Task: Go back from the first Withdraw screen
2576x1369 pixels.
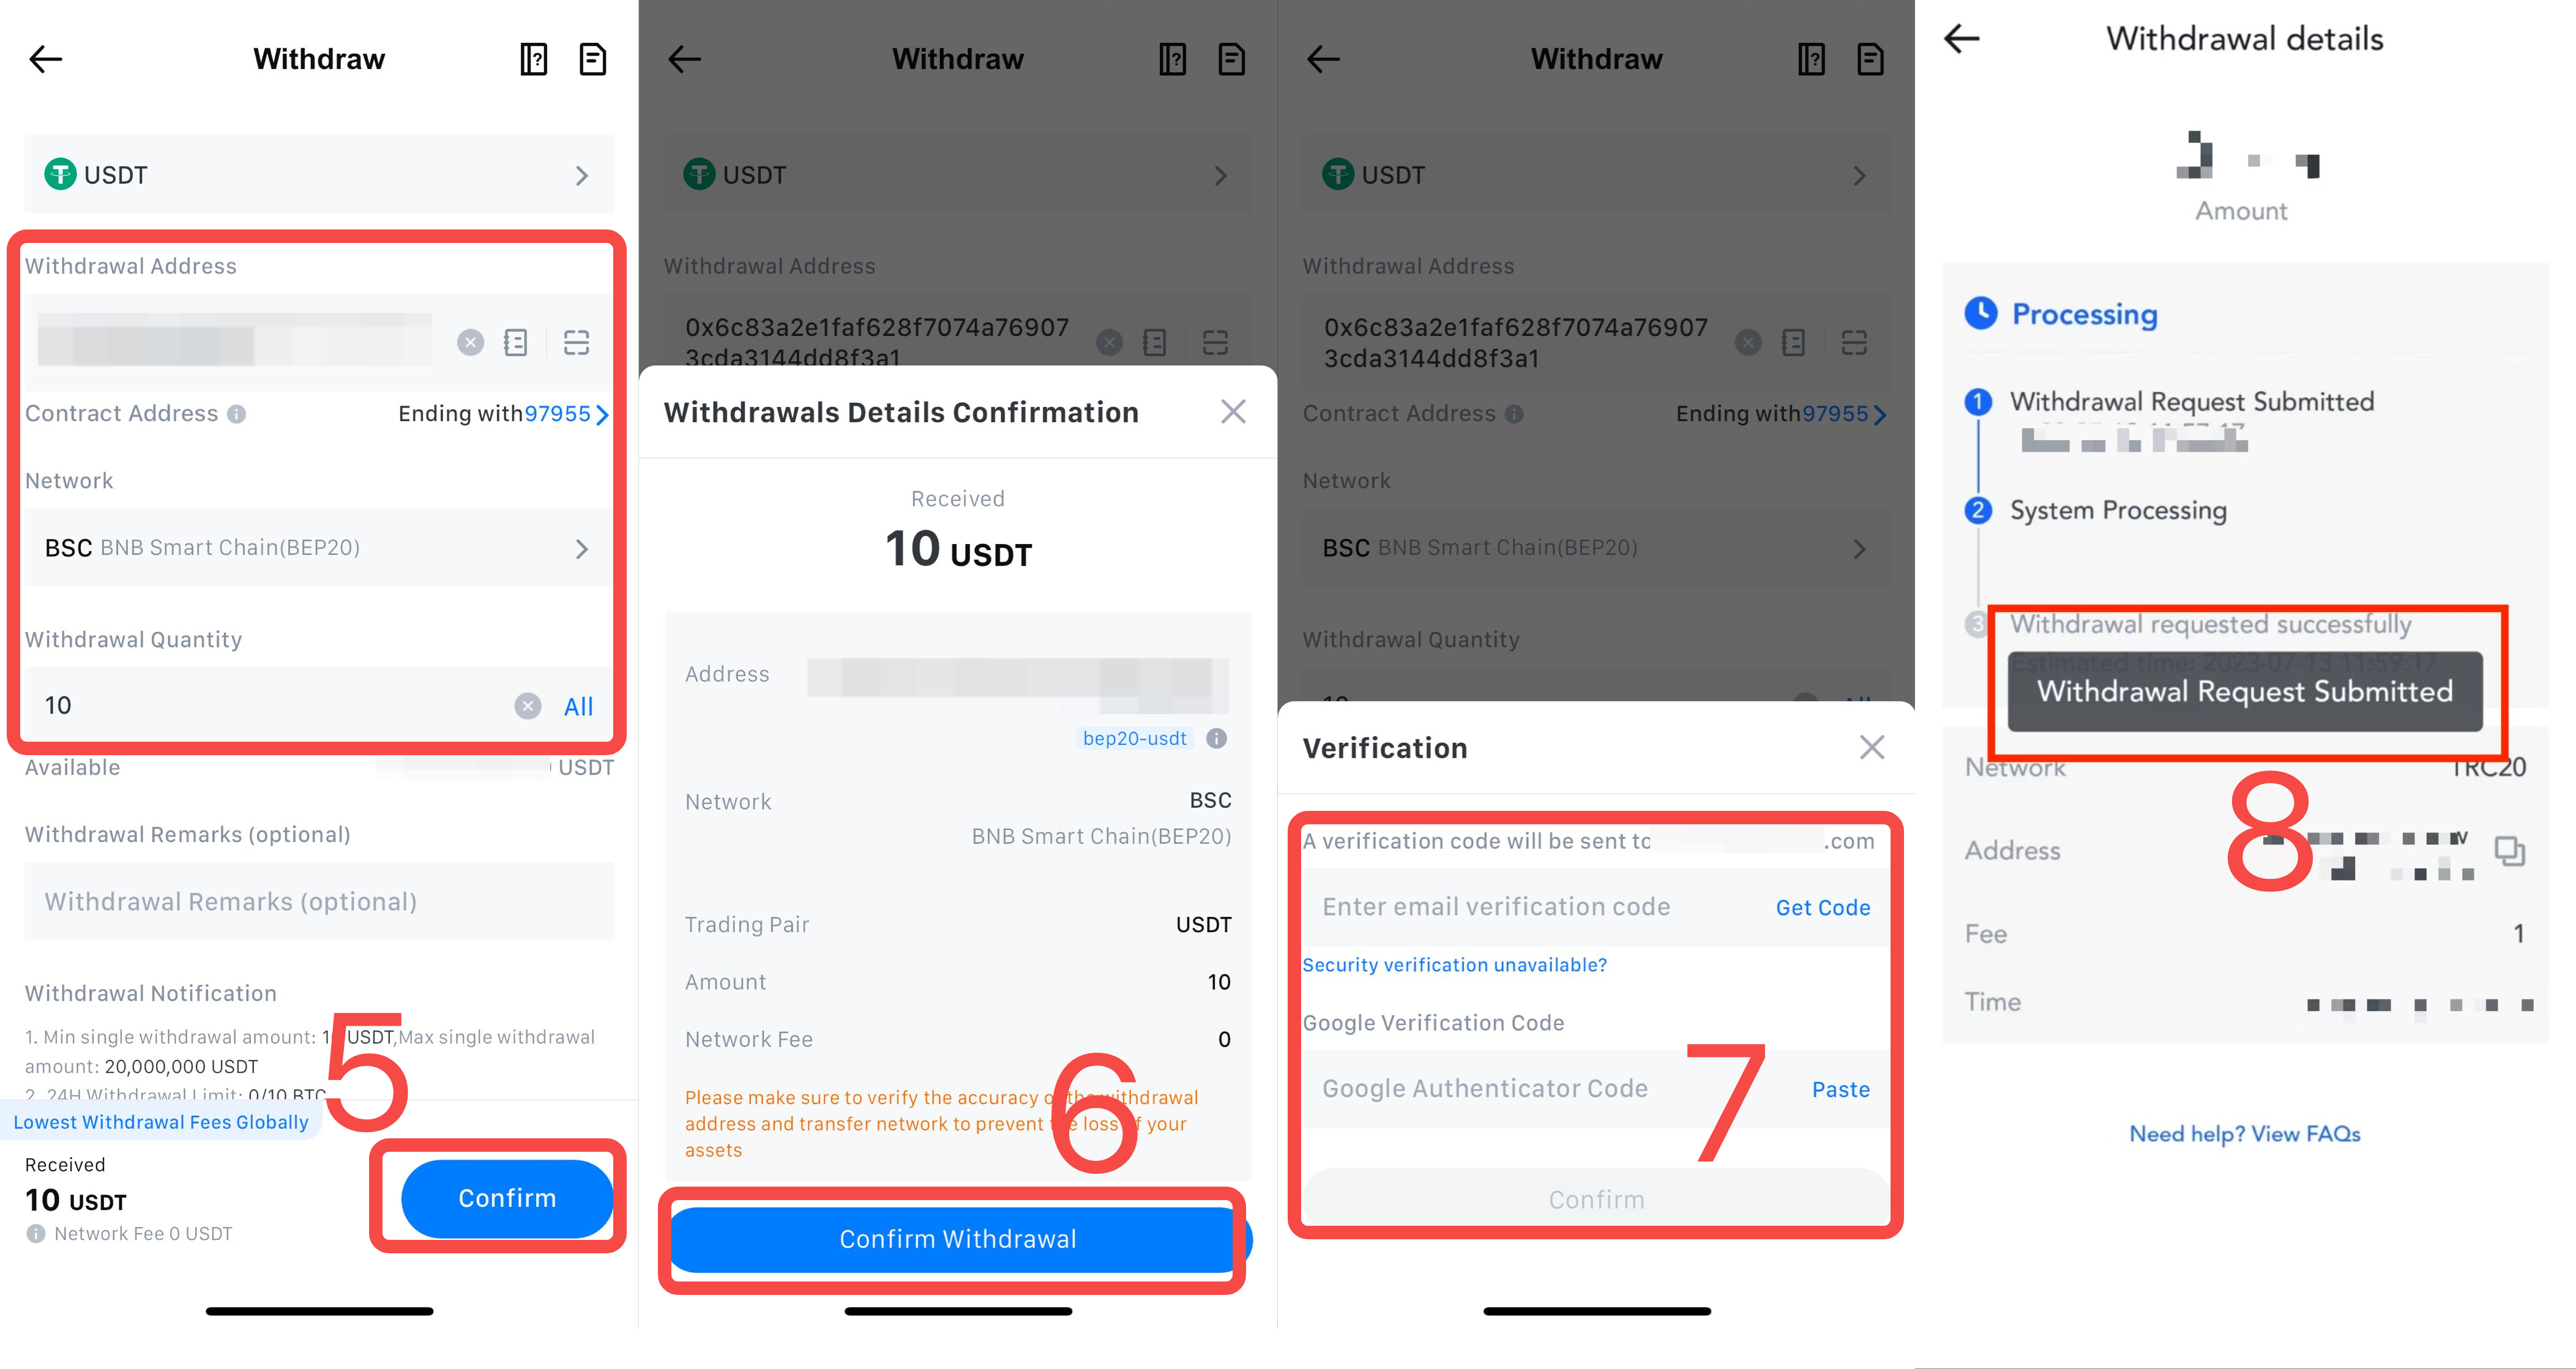Action: (x=46, y=59)
